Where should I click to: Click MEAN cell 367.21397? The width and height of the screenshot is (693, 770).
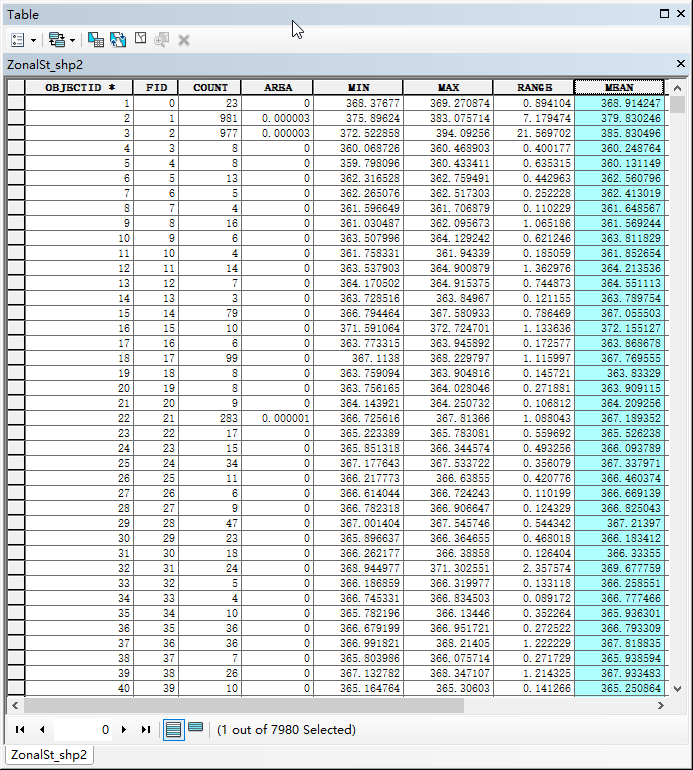tap(619, 523)
